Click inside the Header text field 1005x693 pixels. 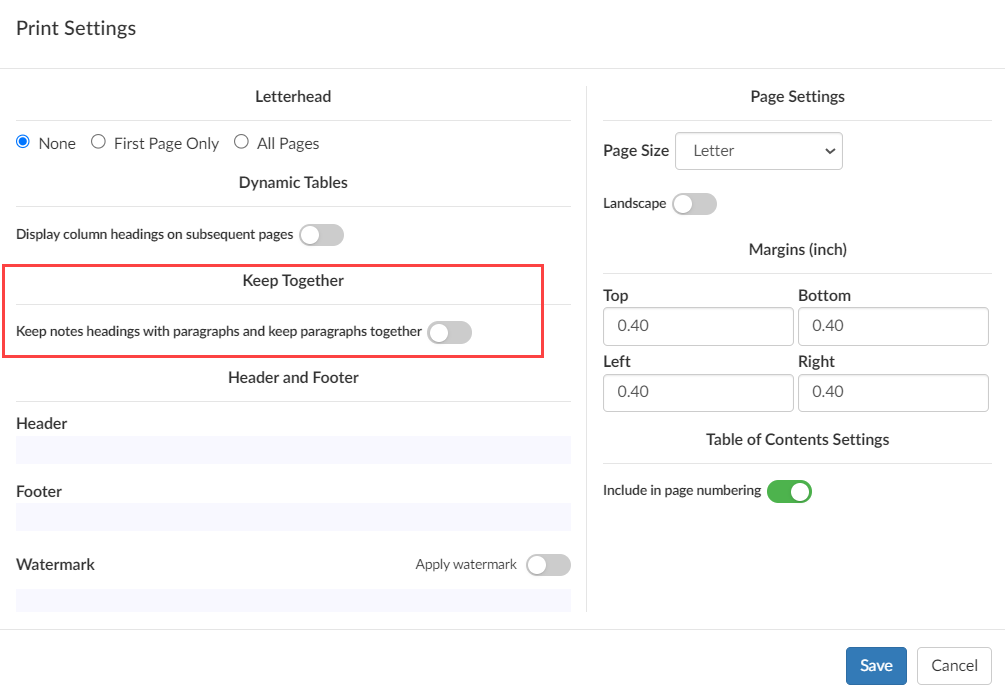pyautogui.click(x=293, y=449)
